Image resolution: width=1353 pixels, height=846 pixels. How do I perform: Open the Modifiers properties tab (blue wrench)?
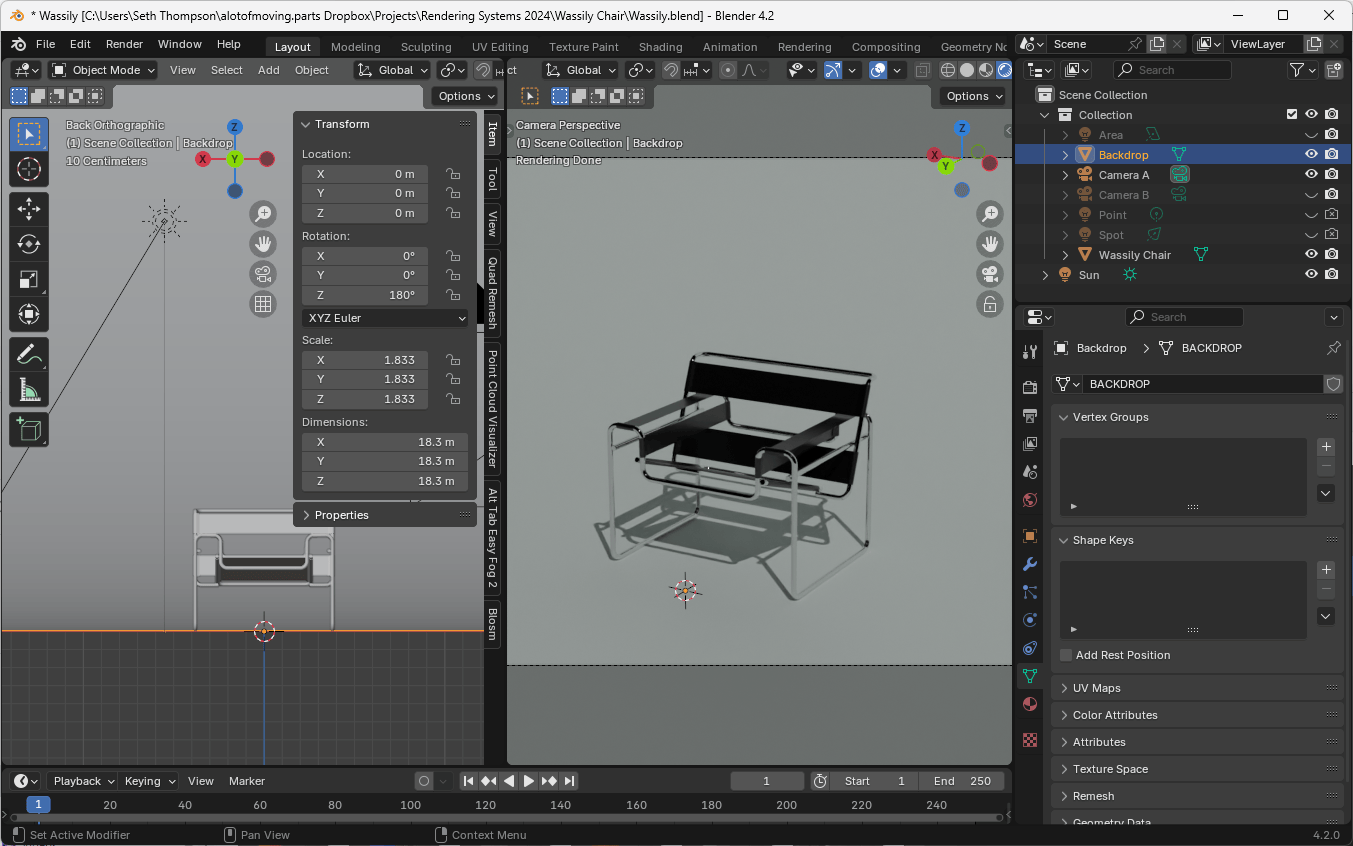pos(1030,564)
